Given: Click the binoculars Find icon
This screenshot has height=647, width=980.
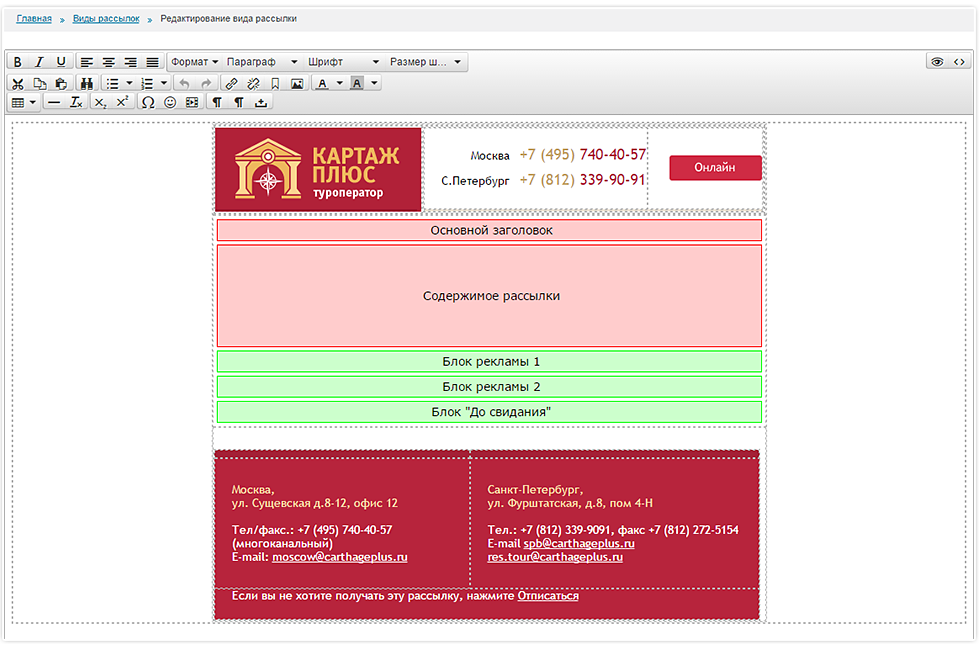Looking at the screenshot, I should point(86,84).
